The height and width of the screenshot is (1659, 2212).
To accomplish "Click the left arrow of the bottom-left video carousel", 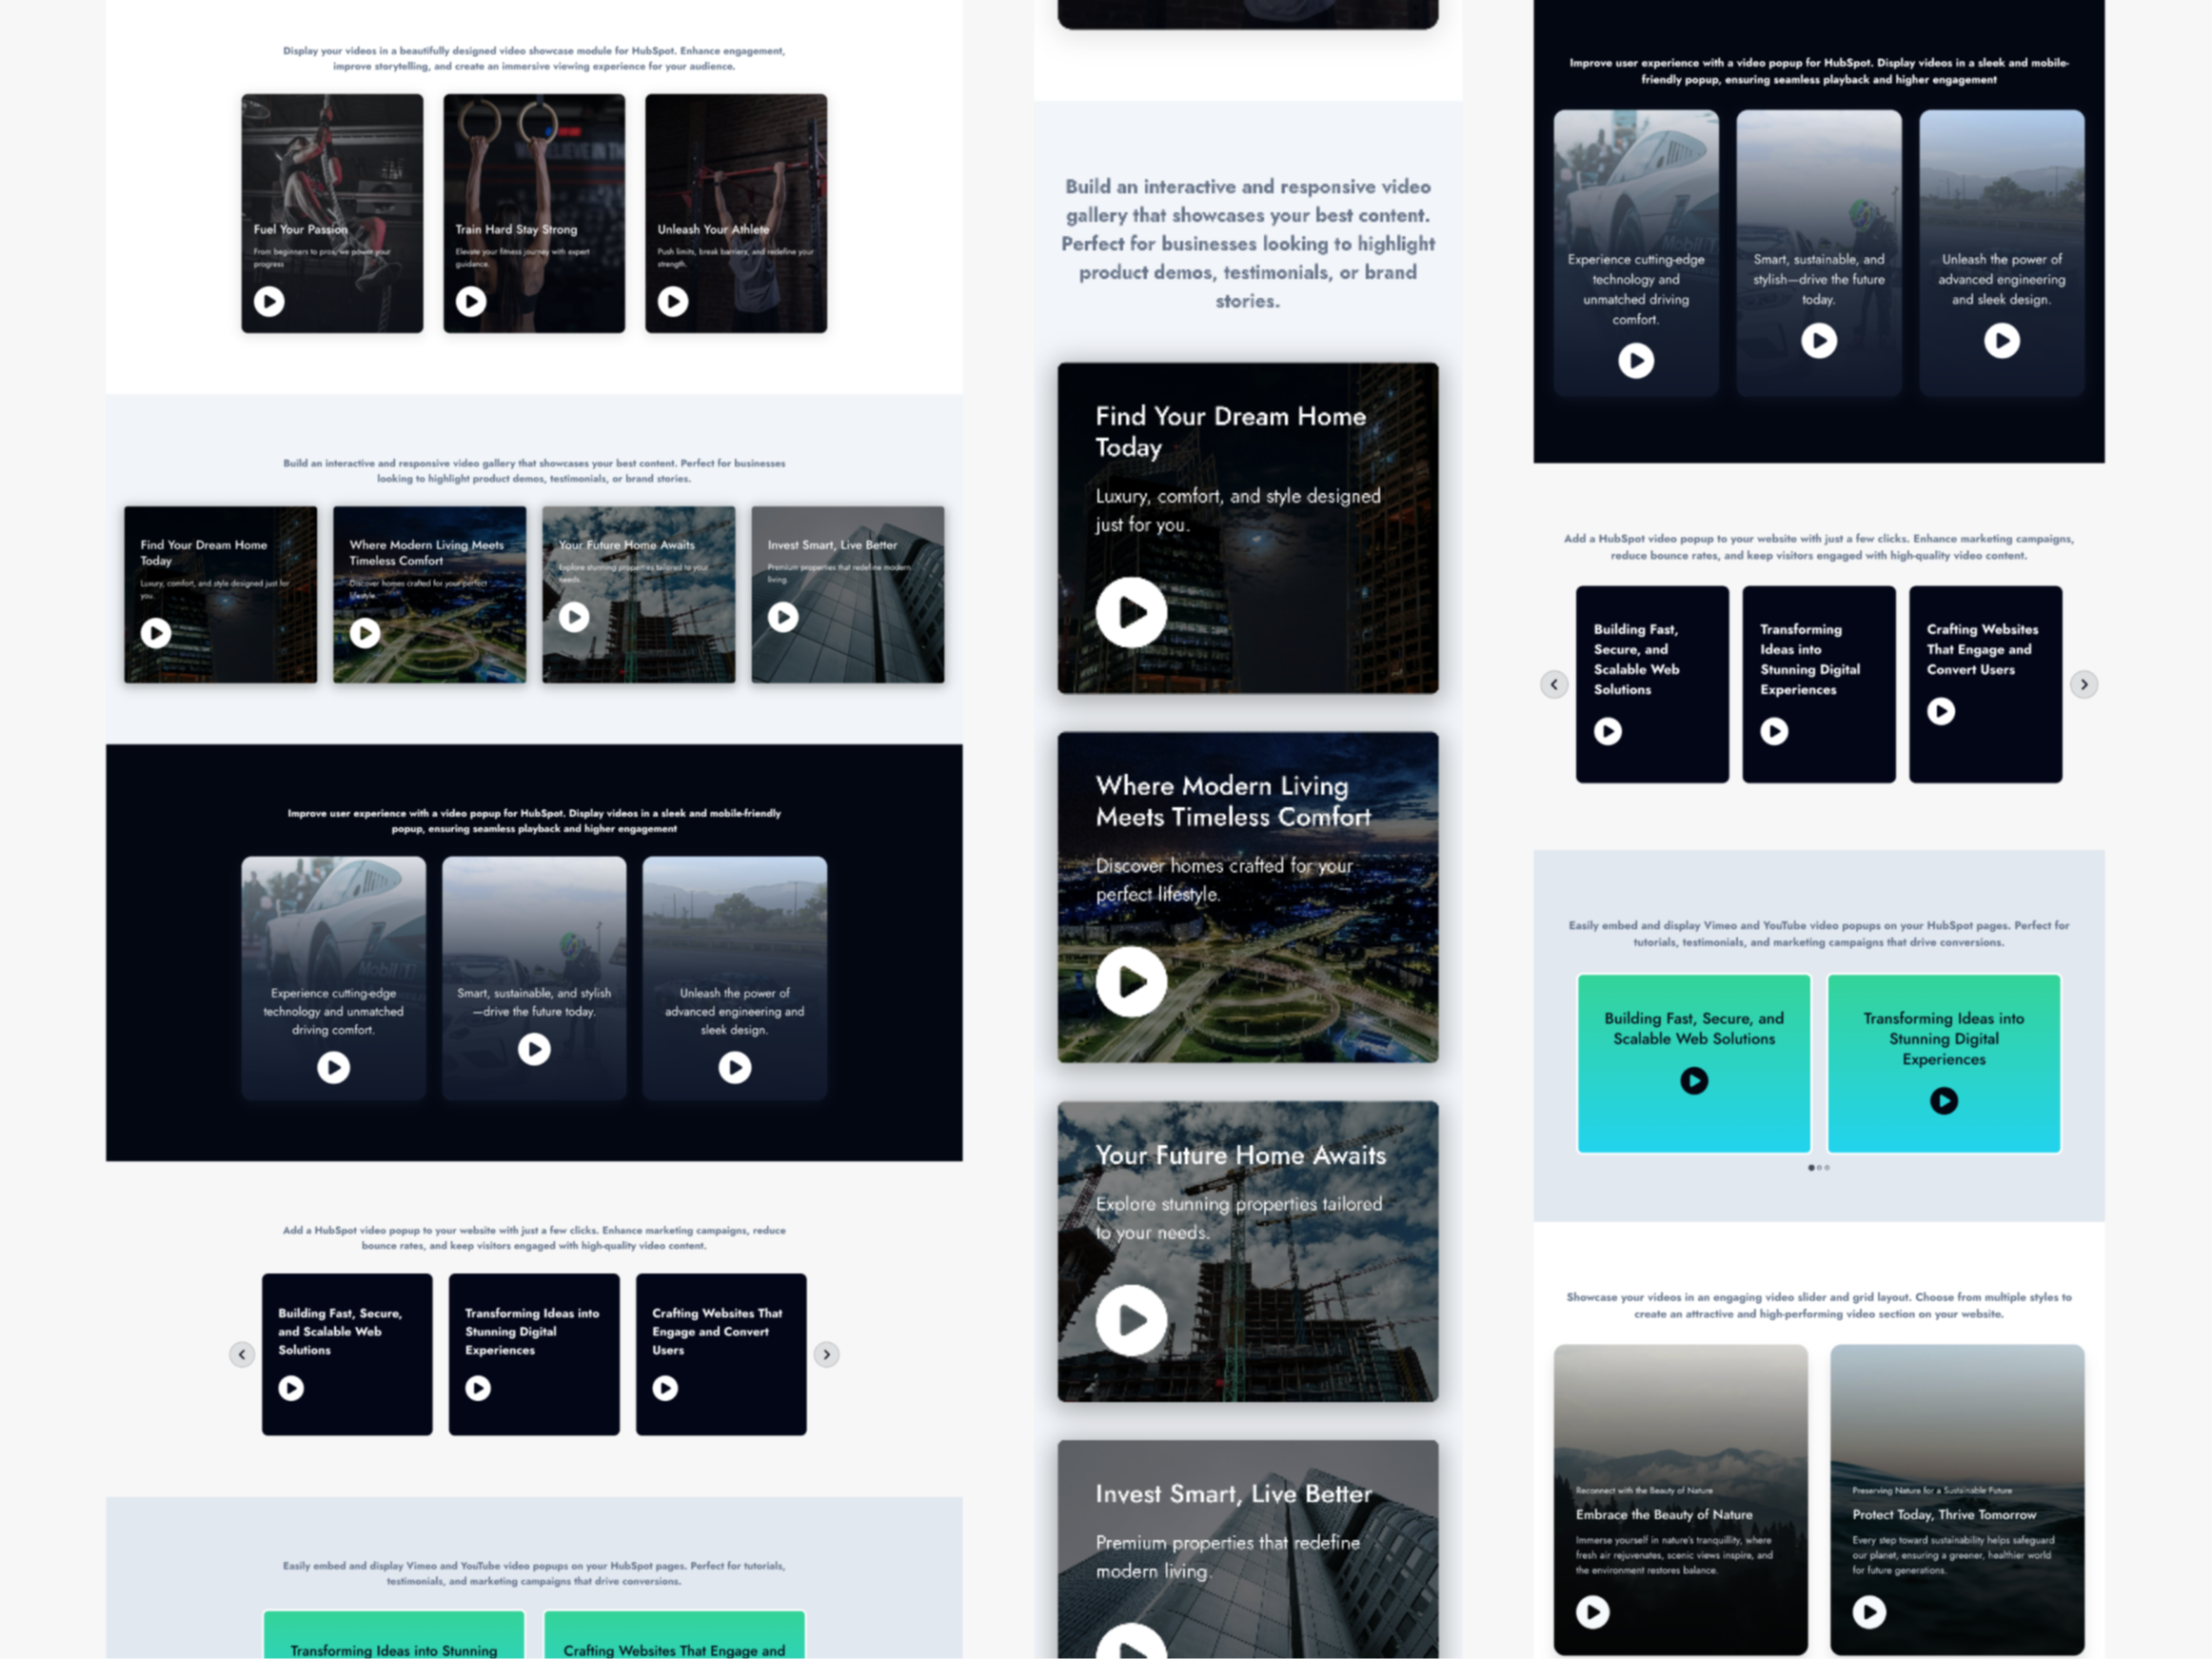I will [241, 1354].
